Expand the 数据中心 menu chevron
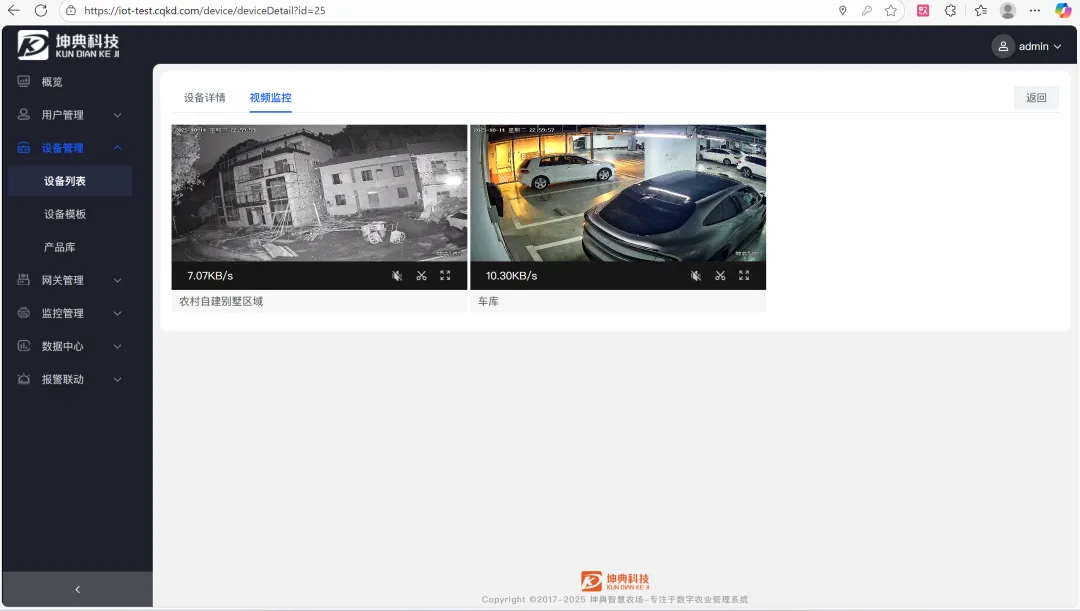Screen dimensions: 1080x611 coord(117,346)
